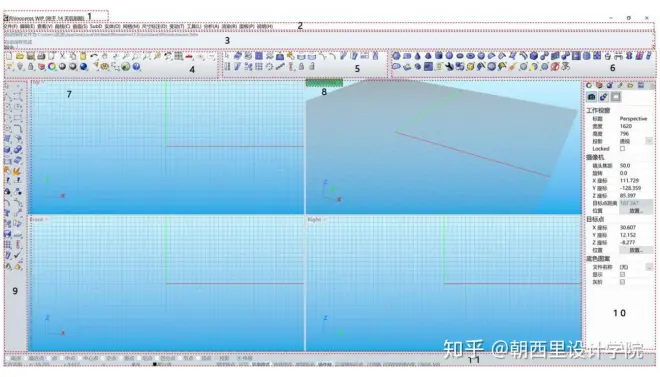Screen dimensions: 660x377
Task: Open the 曲线(C) menu
Action: pos(62,26)
